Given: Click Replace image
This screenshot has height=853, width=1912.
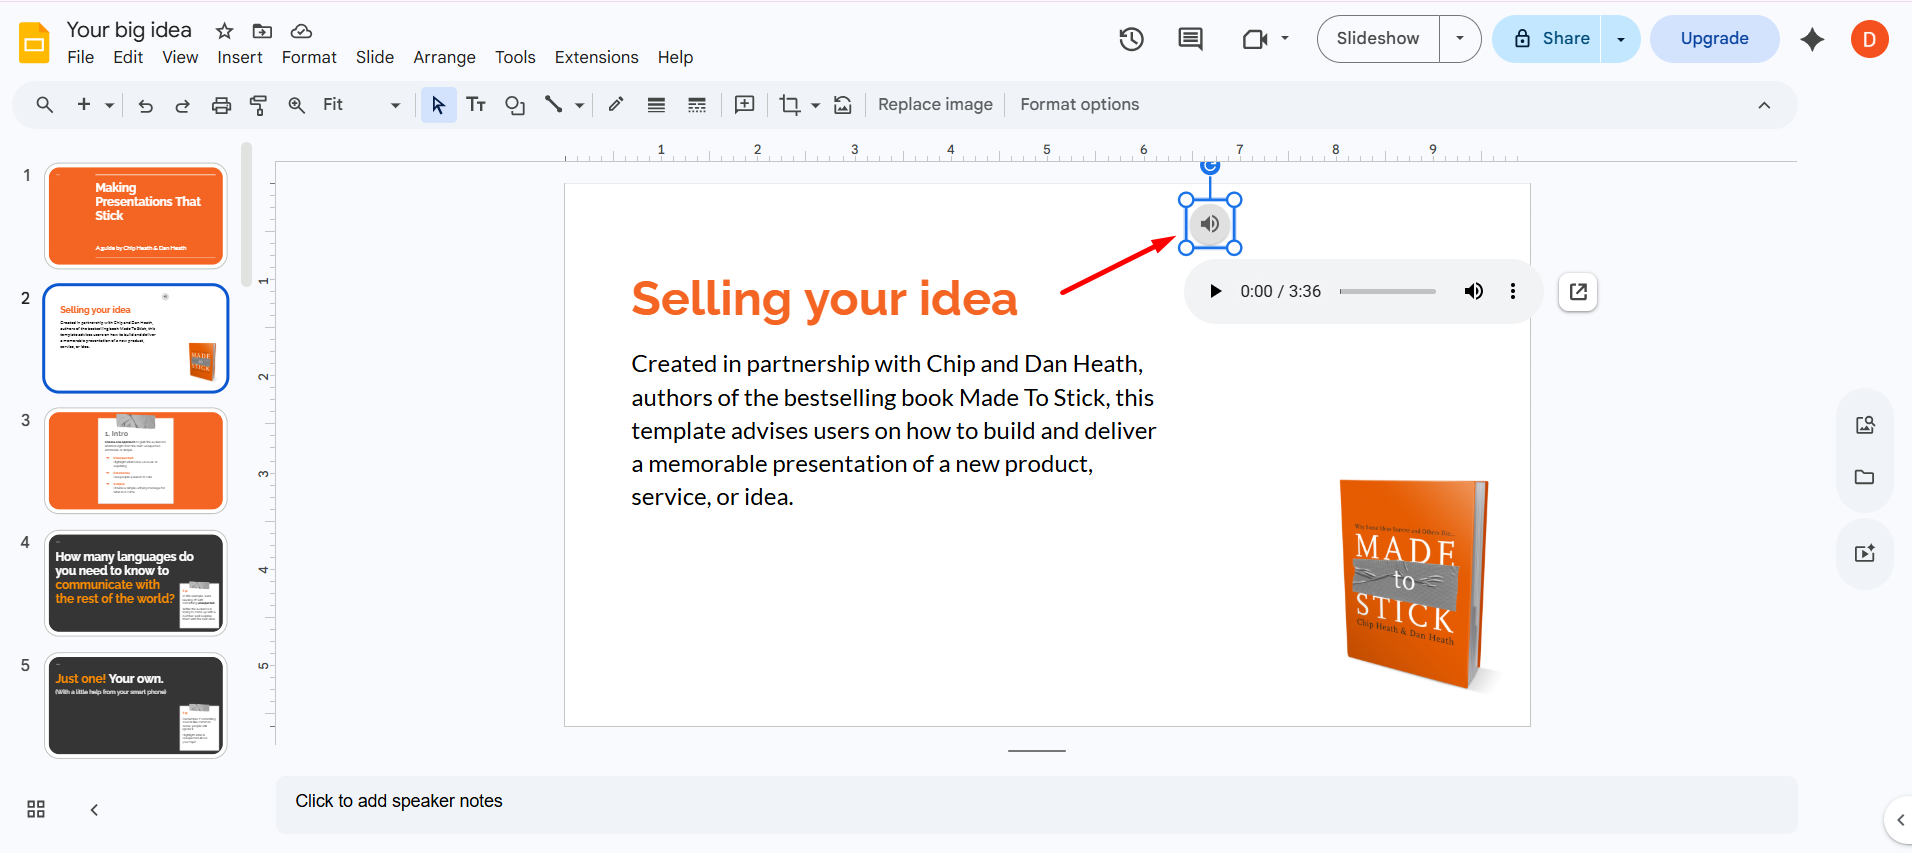Looking at the screenshot, I should tap(935, 105).
